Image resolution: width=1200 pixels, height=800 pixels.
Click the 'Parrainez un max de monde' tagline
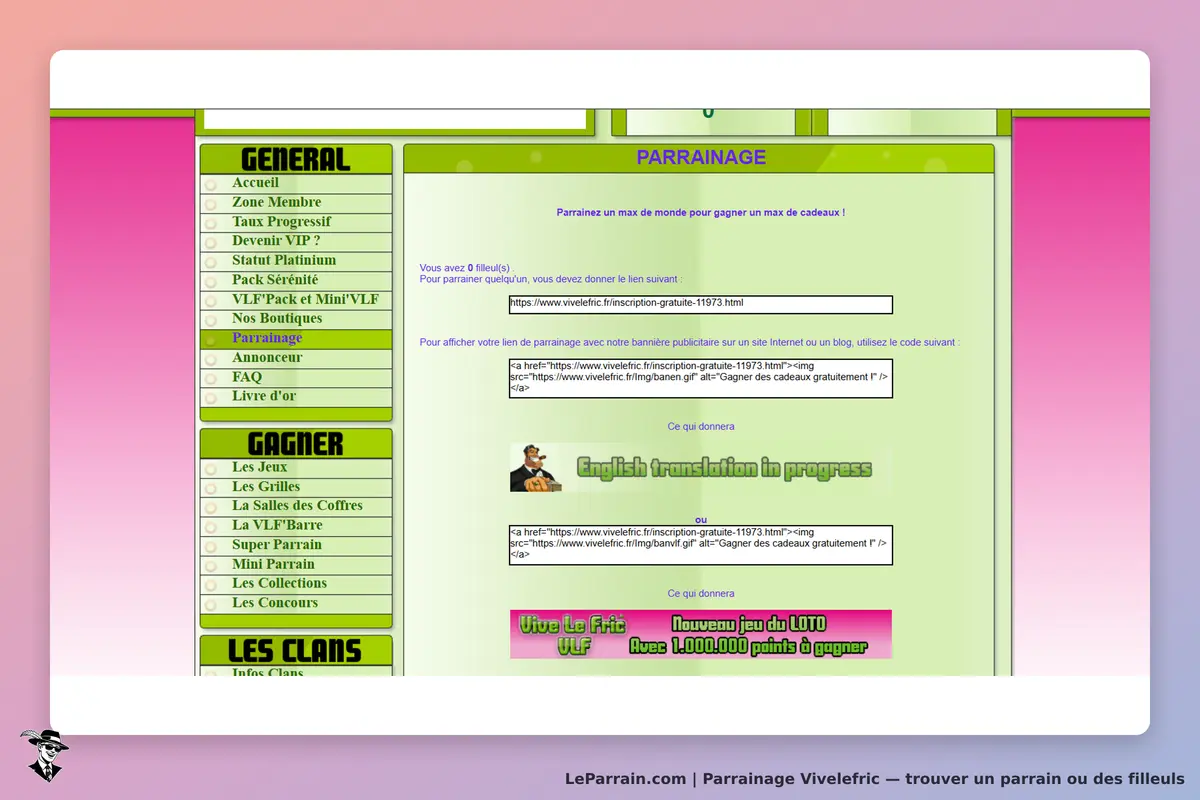tap(701, 212)
